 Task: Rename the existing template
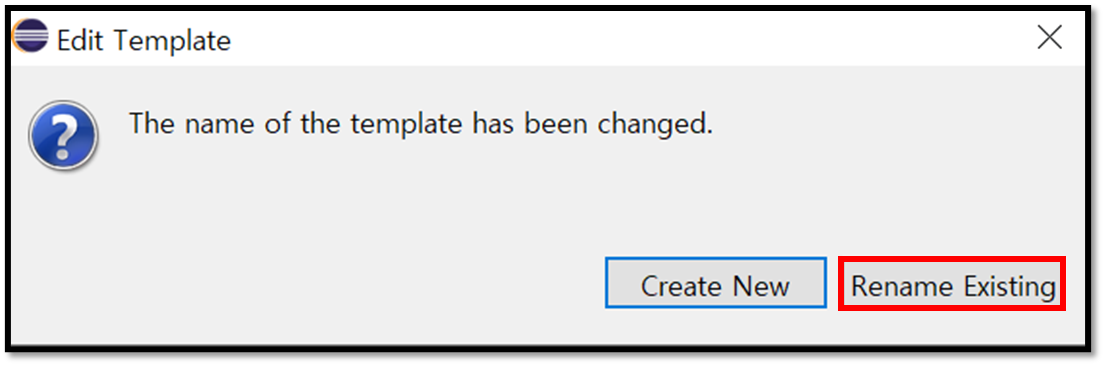tap(952, 283)
